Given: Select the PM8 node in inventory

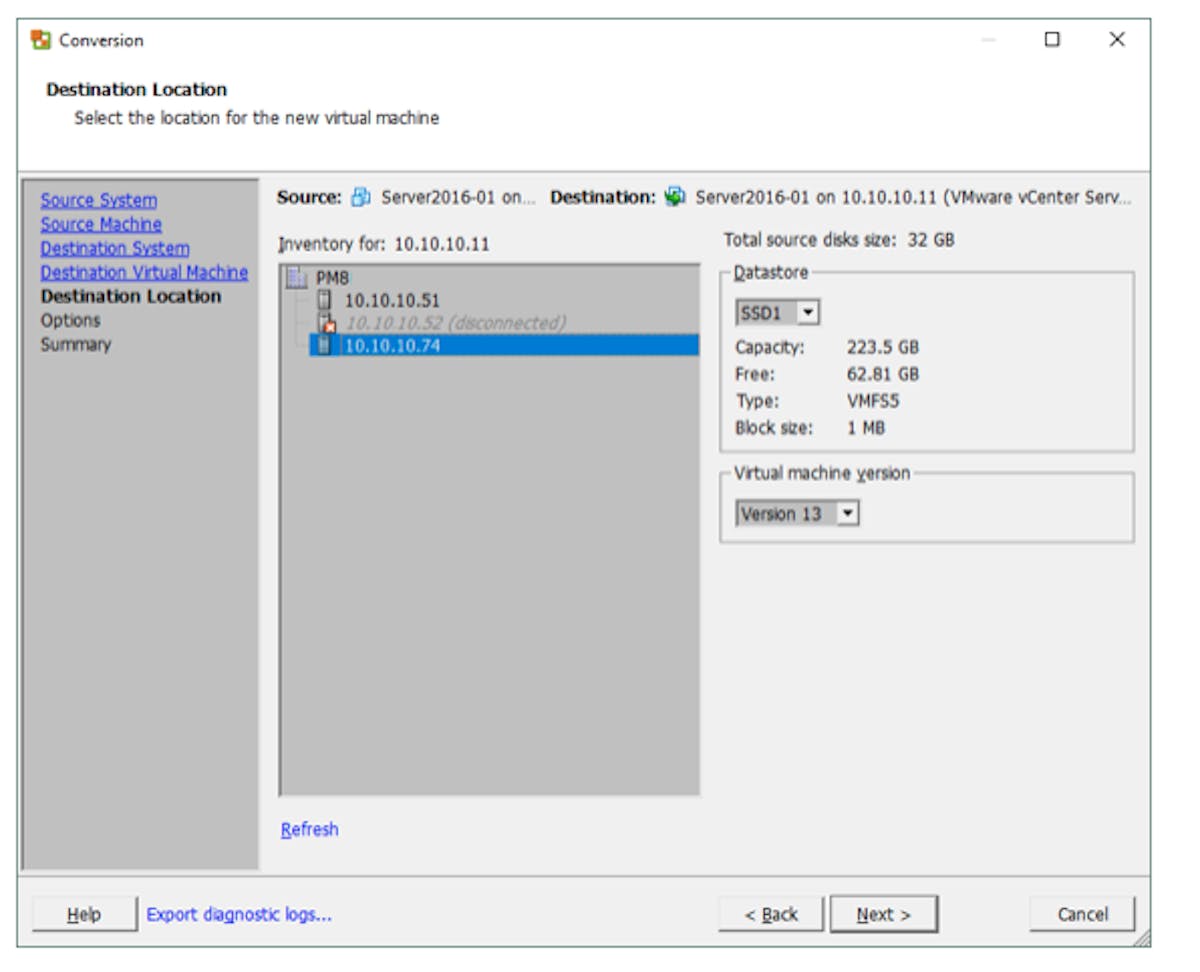Looking at the screenshot, I should tap(332, 278).
